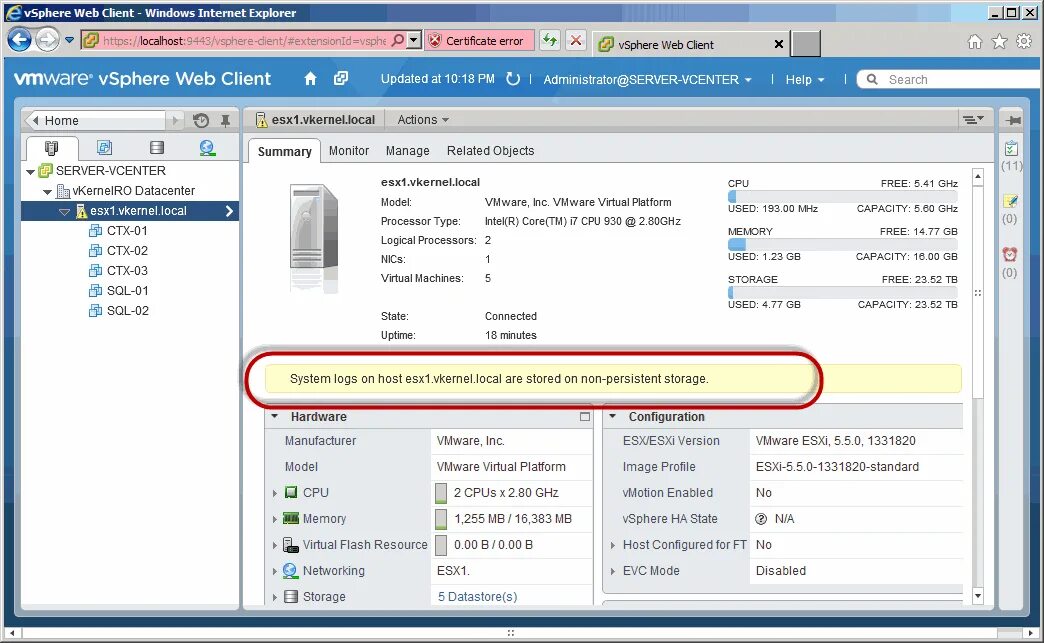Close the vSphere Web Client browser tab
This screenshot has height=643, width=1044.
778,44
